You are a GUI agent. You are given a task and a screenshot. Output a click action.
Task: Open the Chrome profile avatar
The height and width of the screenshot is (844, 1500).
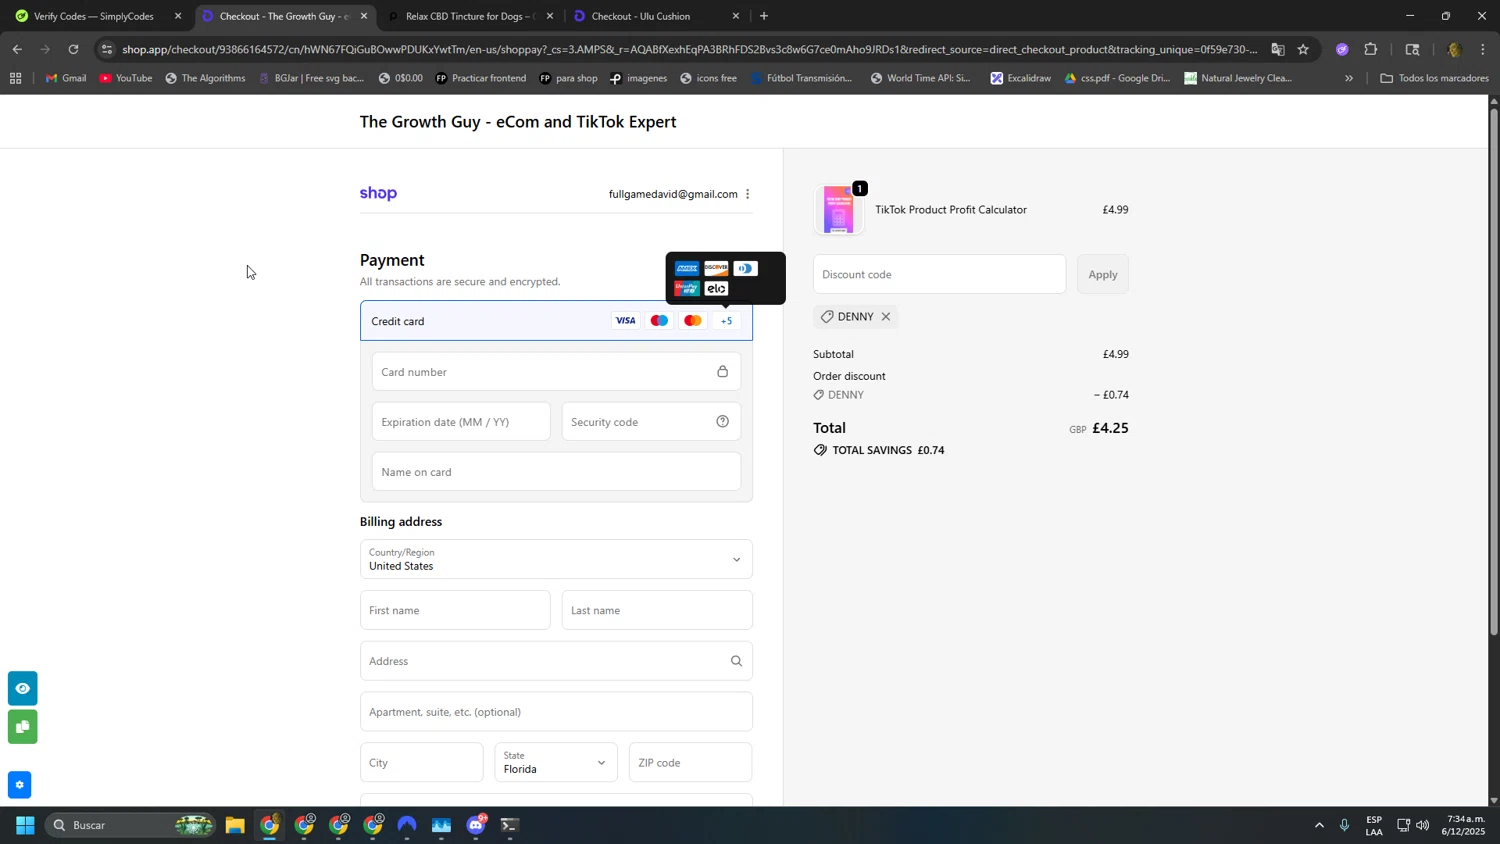pyautogui.click(x=1454, y=49)
